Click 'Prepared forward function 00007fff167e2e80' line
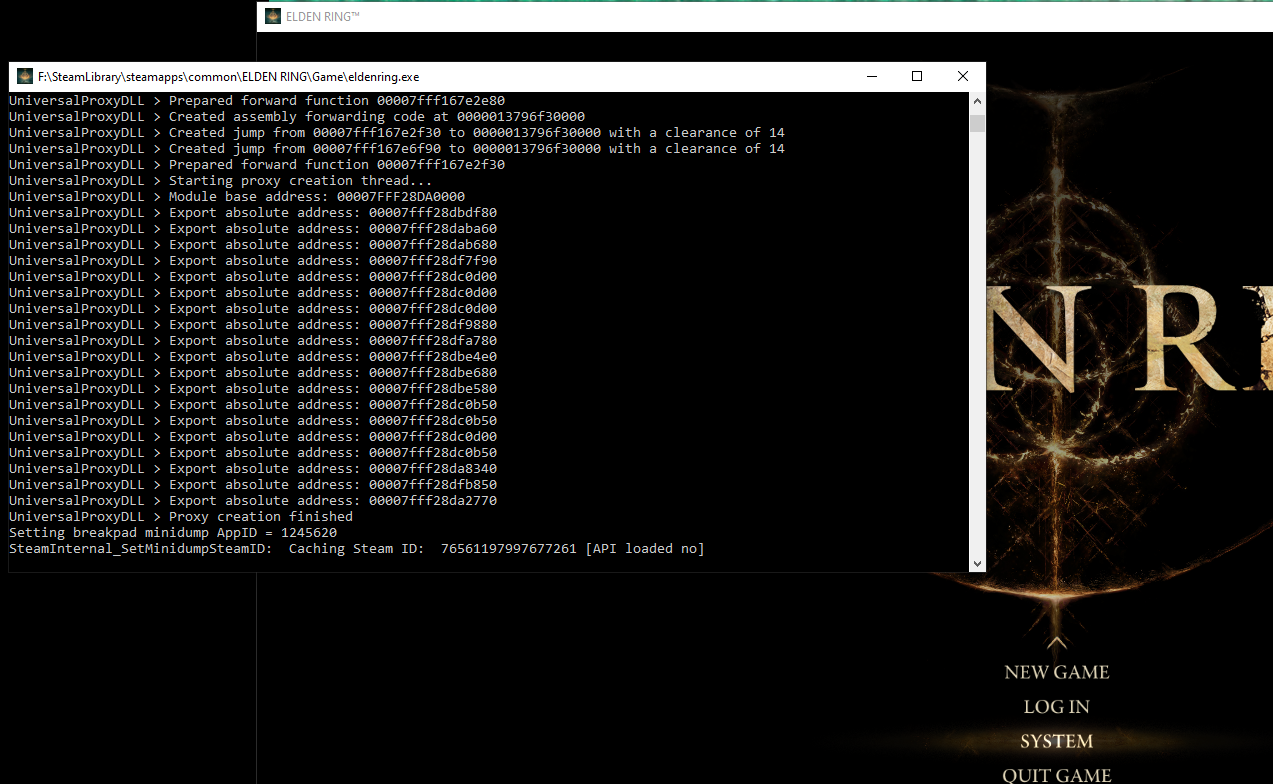1273x784 pixels. pyautogui.click(x=257, y=101)
